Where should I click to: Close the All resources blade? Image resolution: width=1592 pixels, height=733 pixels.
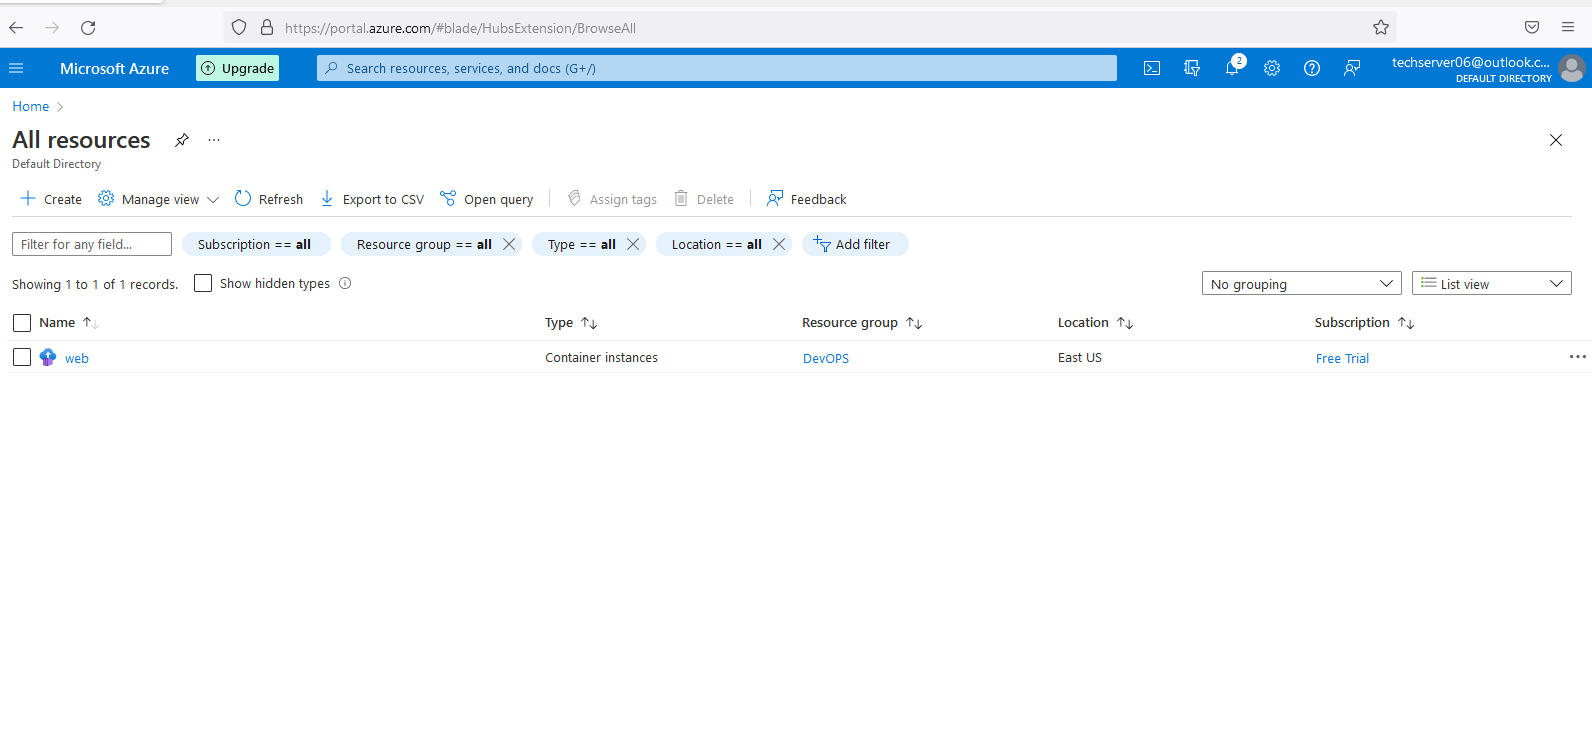1556,140
